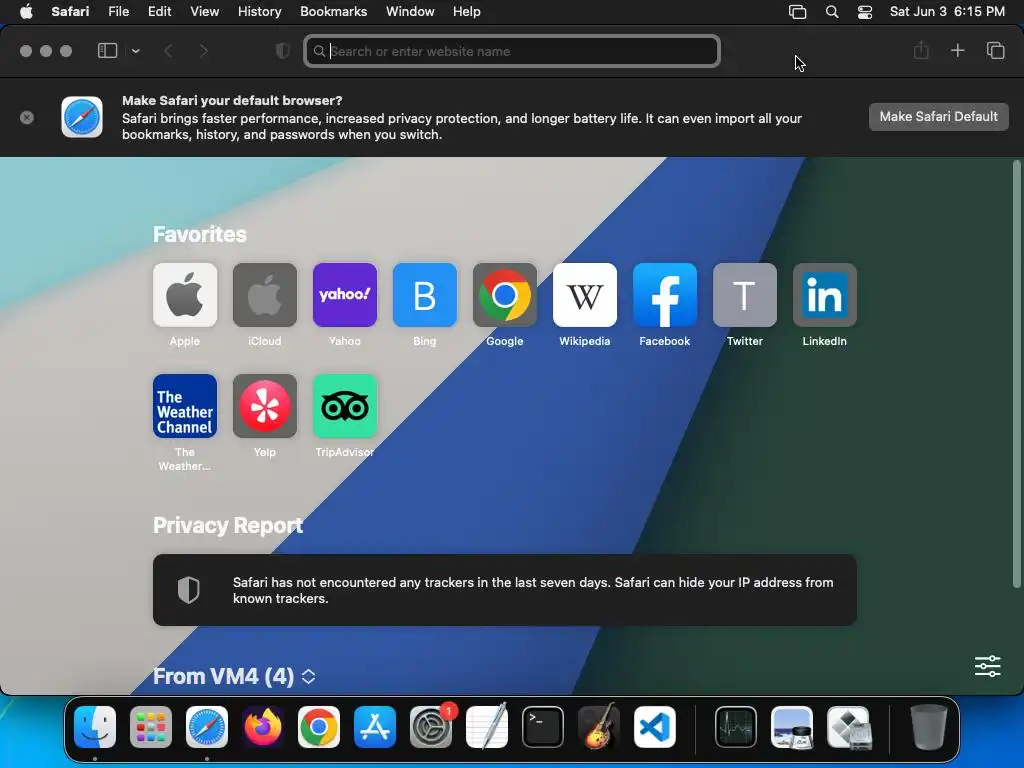The width and height of the screenshot is (1024, 768).
Task: Open the LinkedIn favorite
Action: click(825, 295)
